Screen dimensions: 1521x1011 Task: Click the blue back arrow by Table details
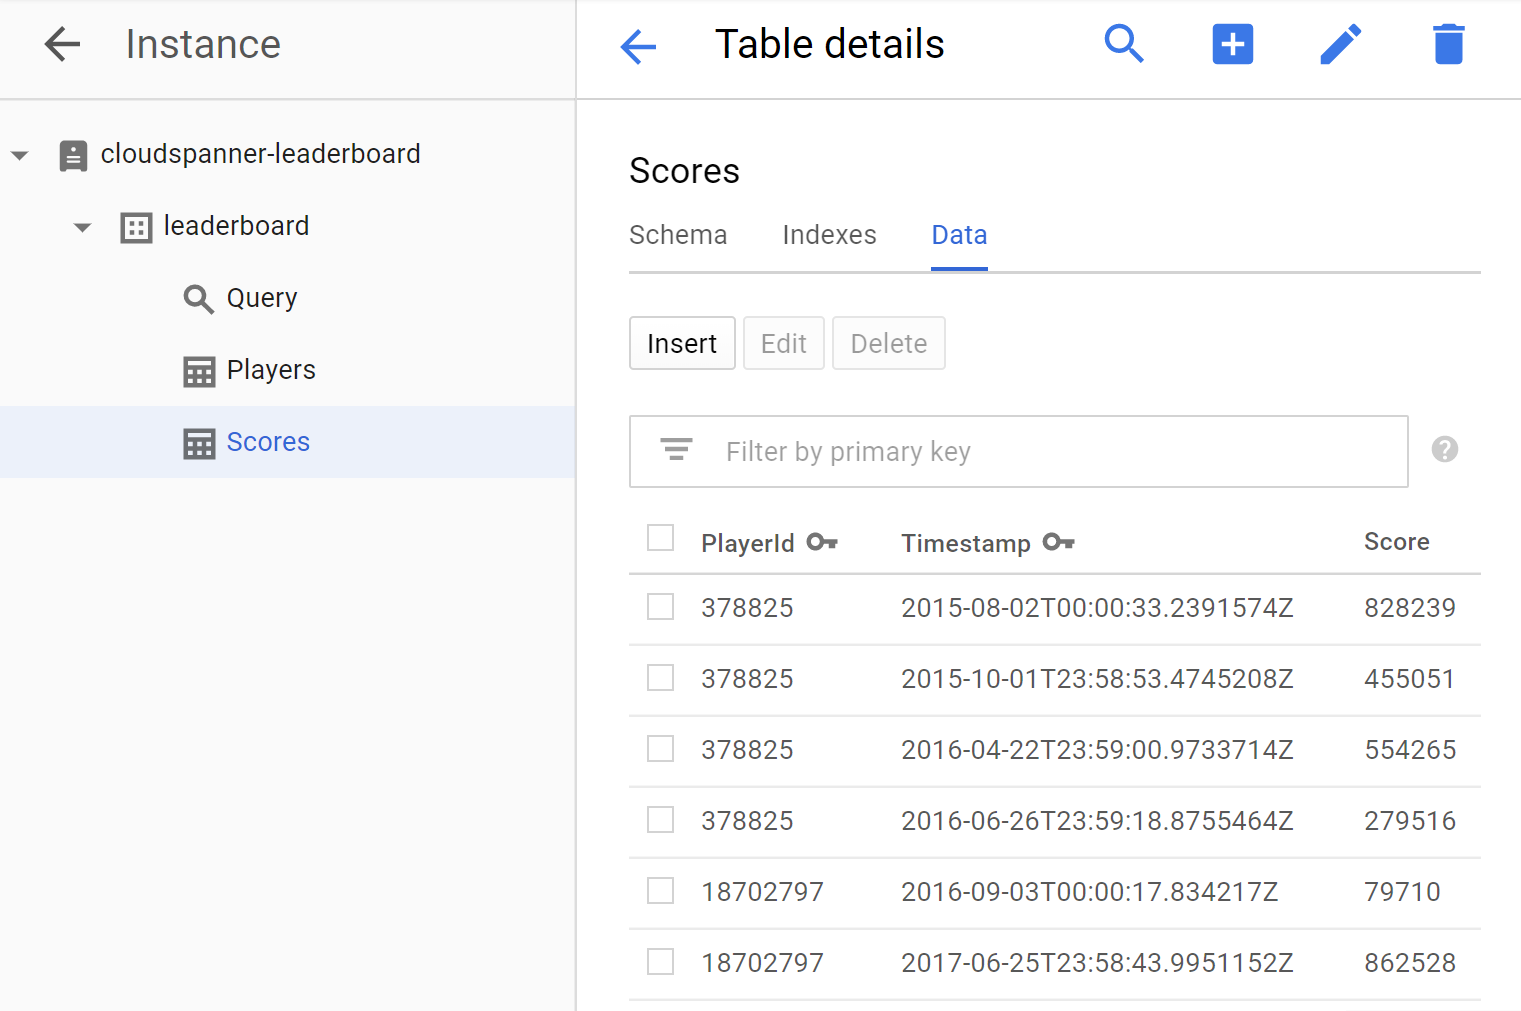click(638, 46)
